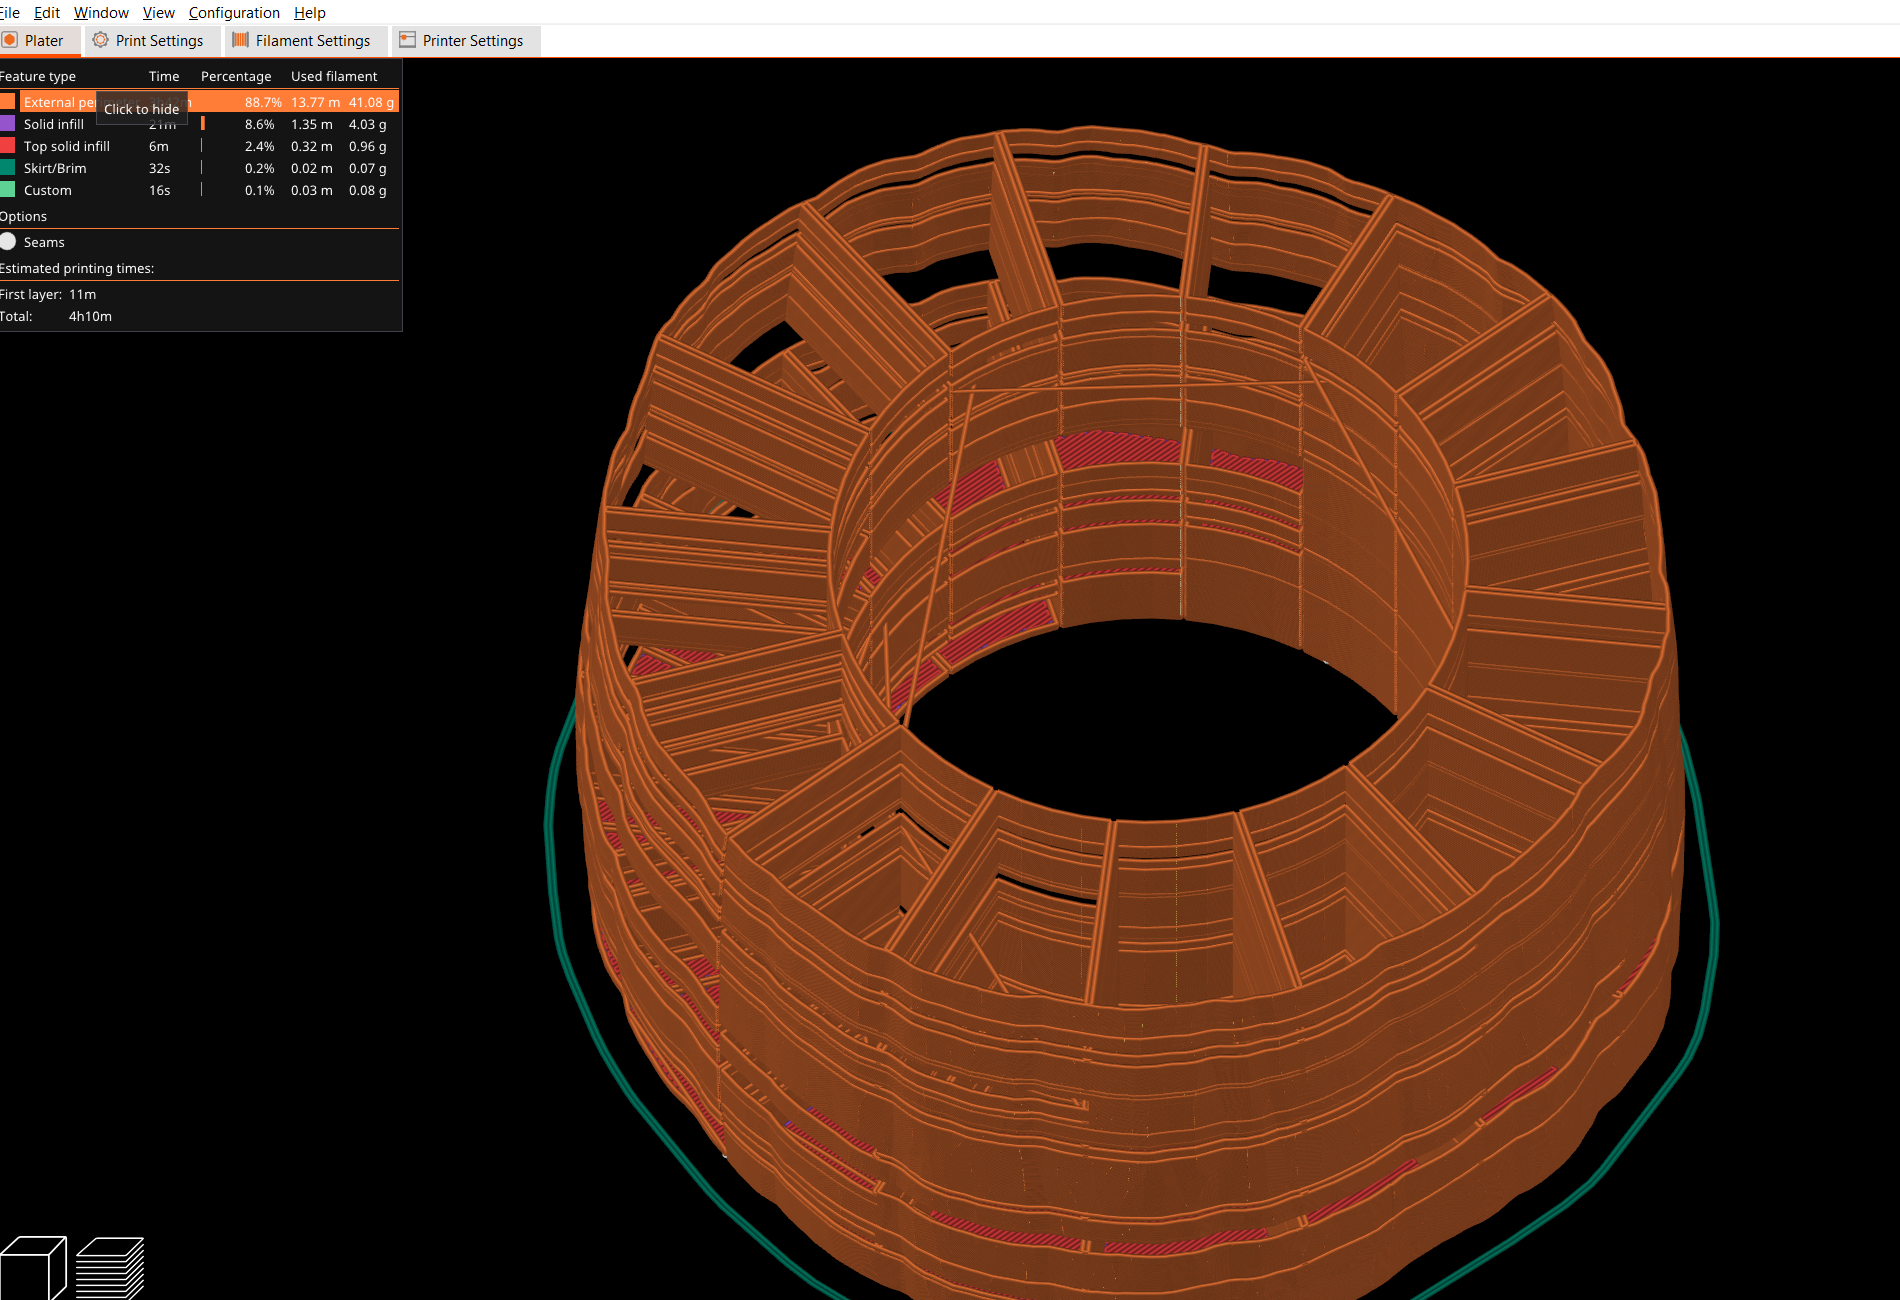
Task: Click the 88.7% percentage value
Action: tap(263, 102)
